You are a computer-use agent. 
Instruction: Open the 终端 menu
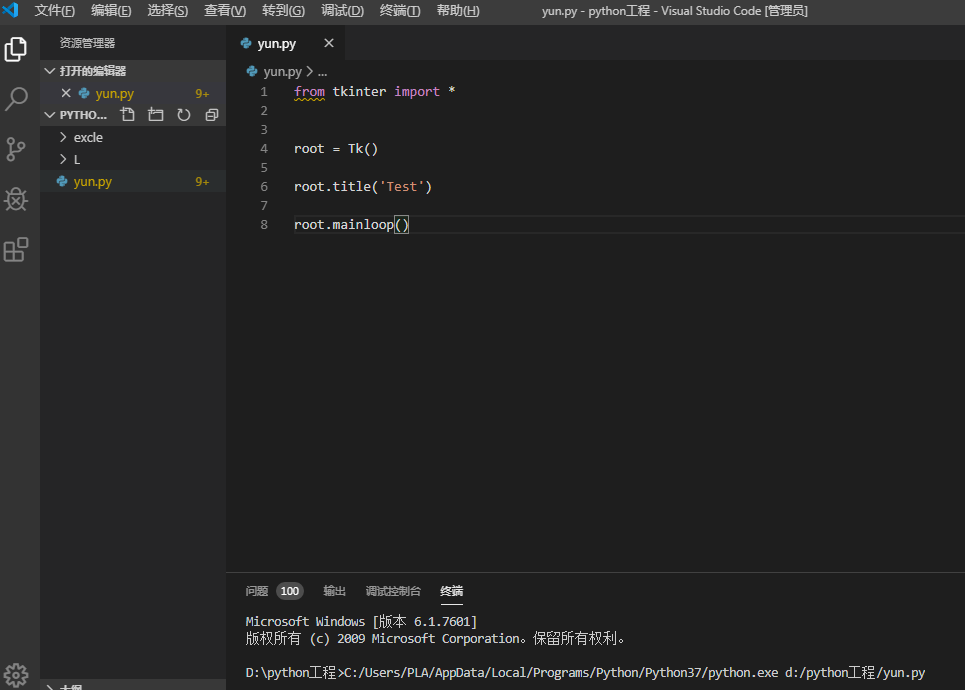398,11
